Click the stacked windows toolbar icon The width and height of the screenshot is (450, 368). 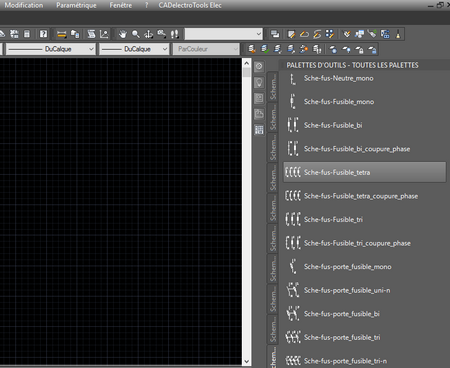[275, 34]
